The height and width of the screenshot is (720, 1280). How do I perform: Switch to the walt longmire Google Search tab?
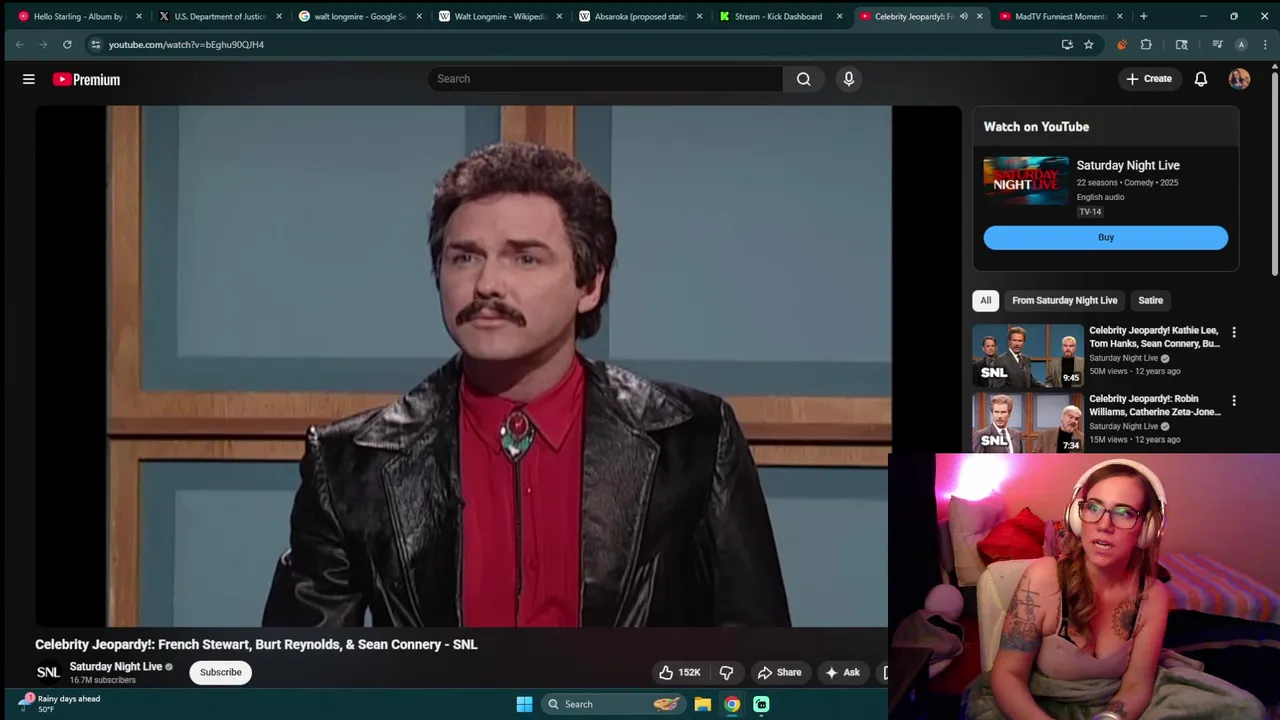click(x=358, y=16)
